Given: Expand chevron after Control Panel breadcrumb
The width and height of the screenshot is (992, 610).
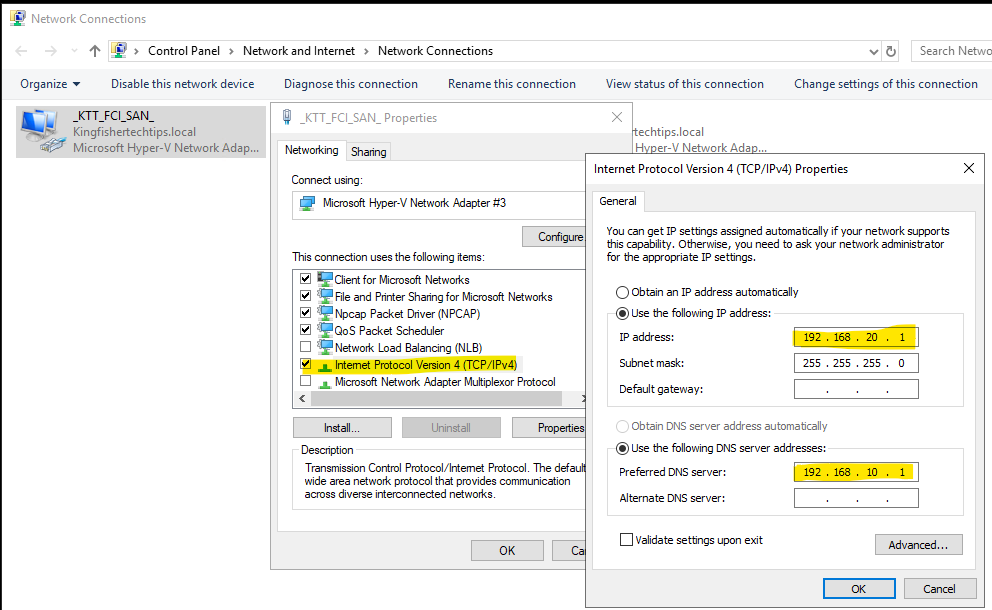Looking at the screenshot, I should (x=231, y=51).
